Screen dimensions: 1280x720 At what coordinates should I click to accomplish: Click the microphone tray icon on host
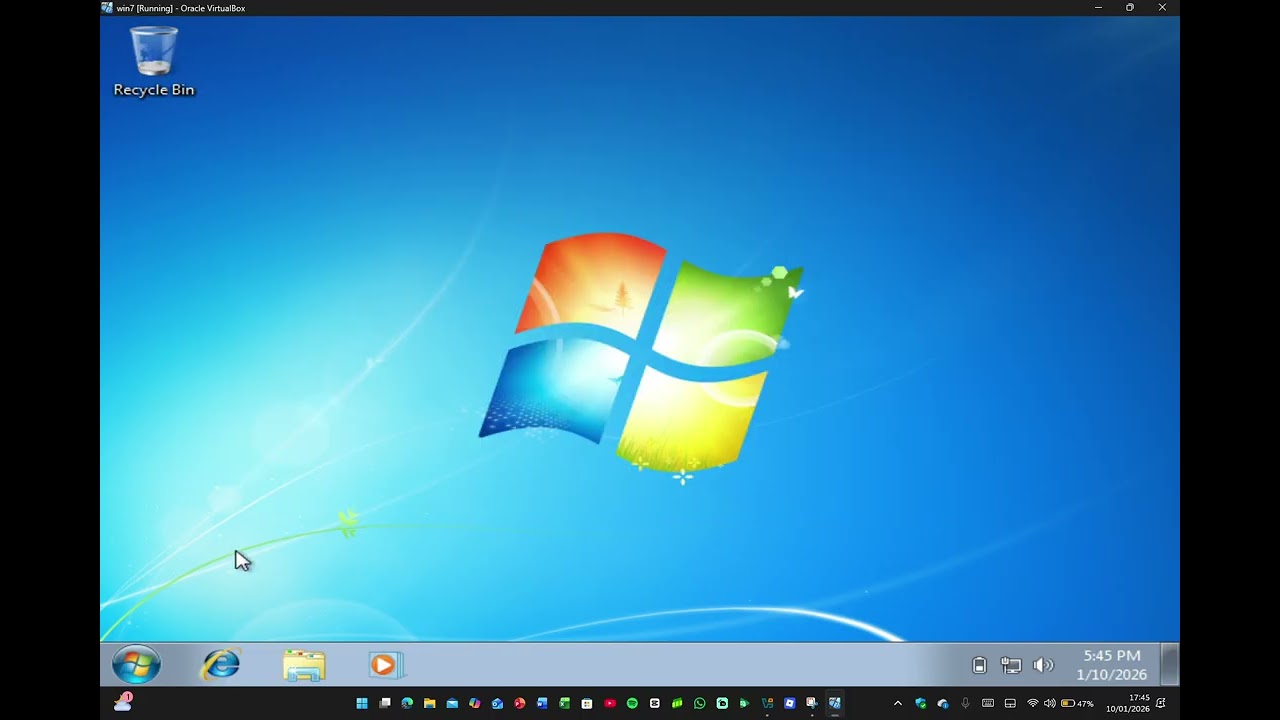pos(966,704)
